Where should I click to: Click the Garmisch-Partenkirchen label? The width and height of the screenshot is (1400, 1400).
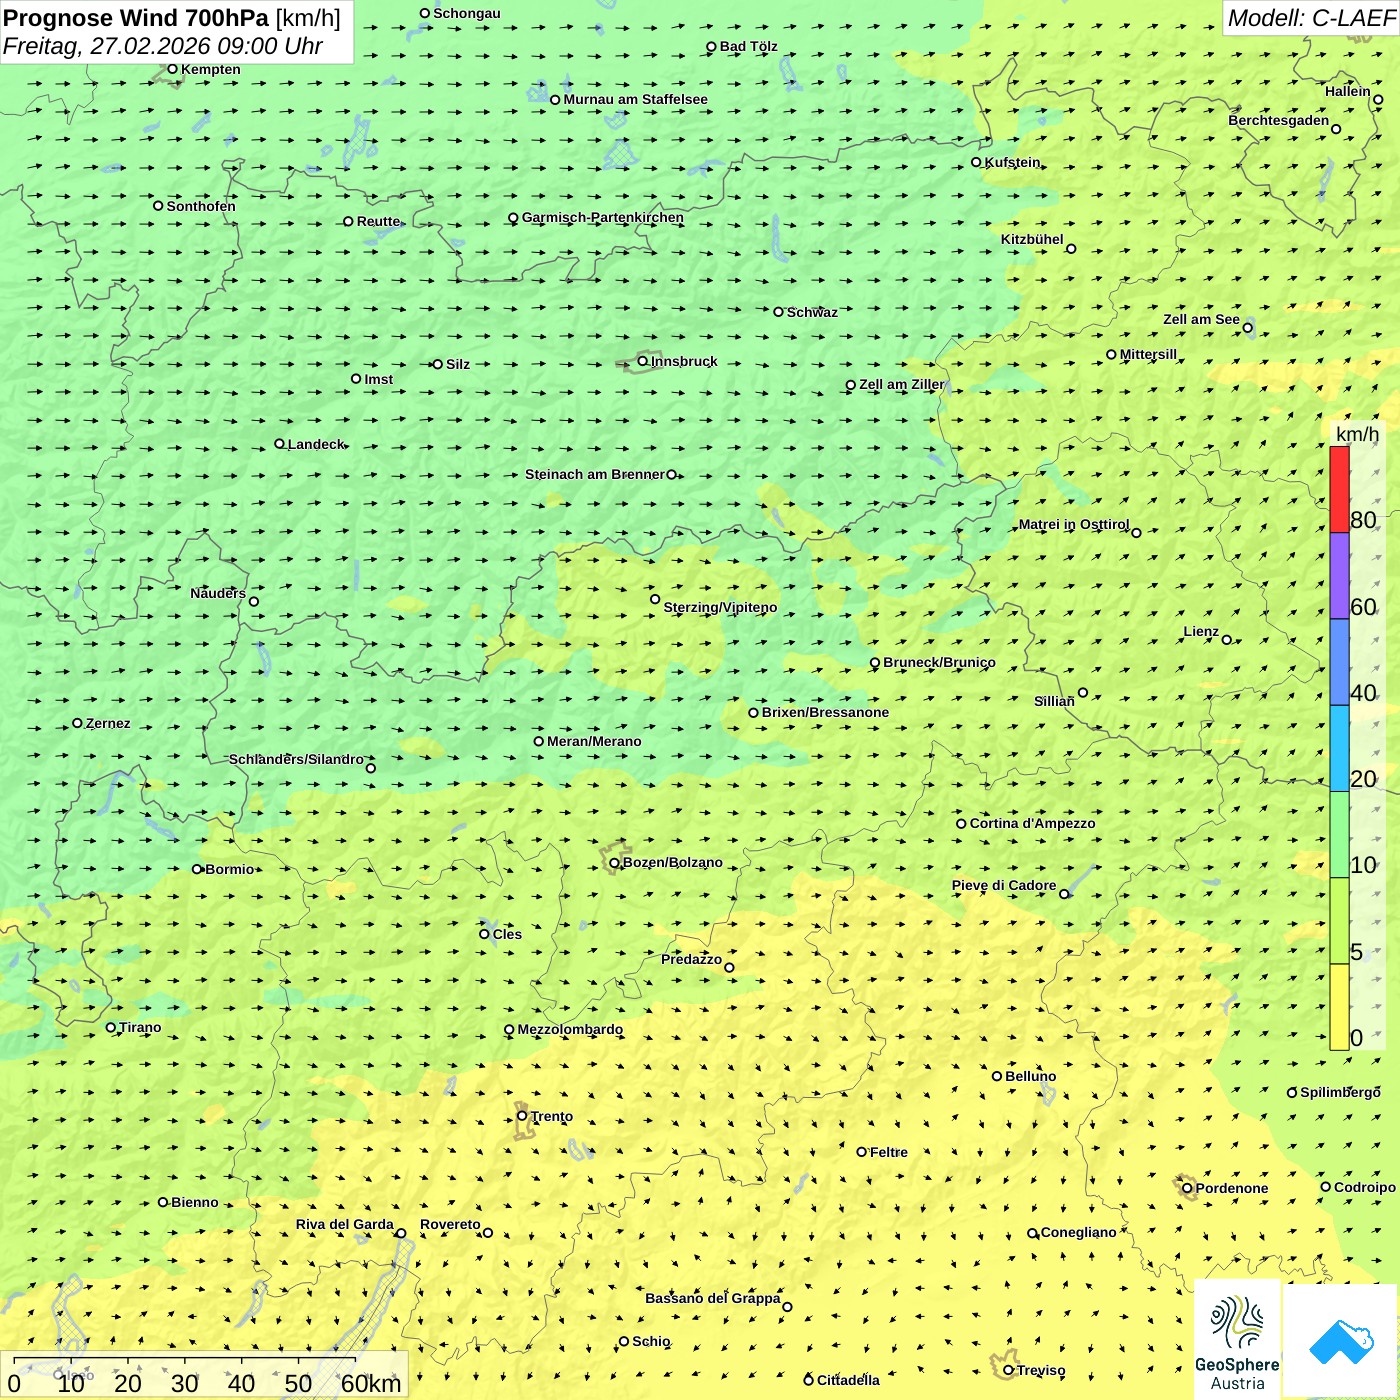[x=603, y=217]
